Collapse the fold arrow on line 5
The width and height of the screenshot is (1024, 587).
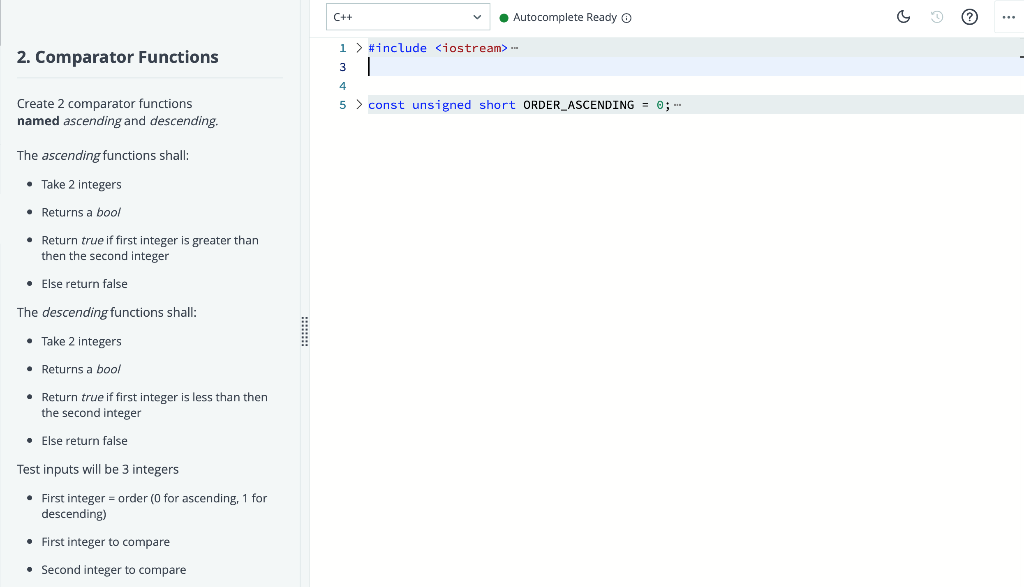[x=358, y=104]
